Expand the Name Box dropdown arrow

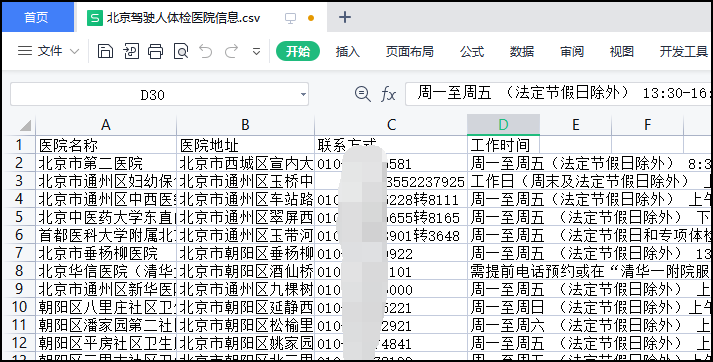303,95
